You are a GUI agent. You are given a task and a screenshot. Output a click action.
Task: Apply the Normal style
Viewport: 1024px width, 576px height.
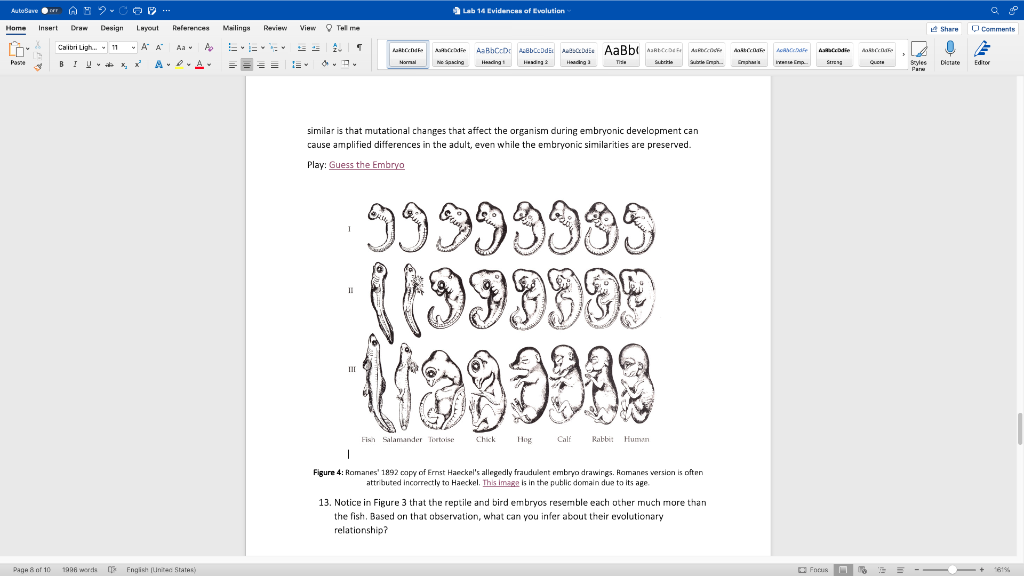pyautogui.click(x=408, y=54)
